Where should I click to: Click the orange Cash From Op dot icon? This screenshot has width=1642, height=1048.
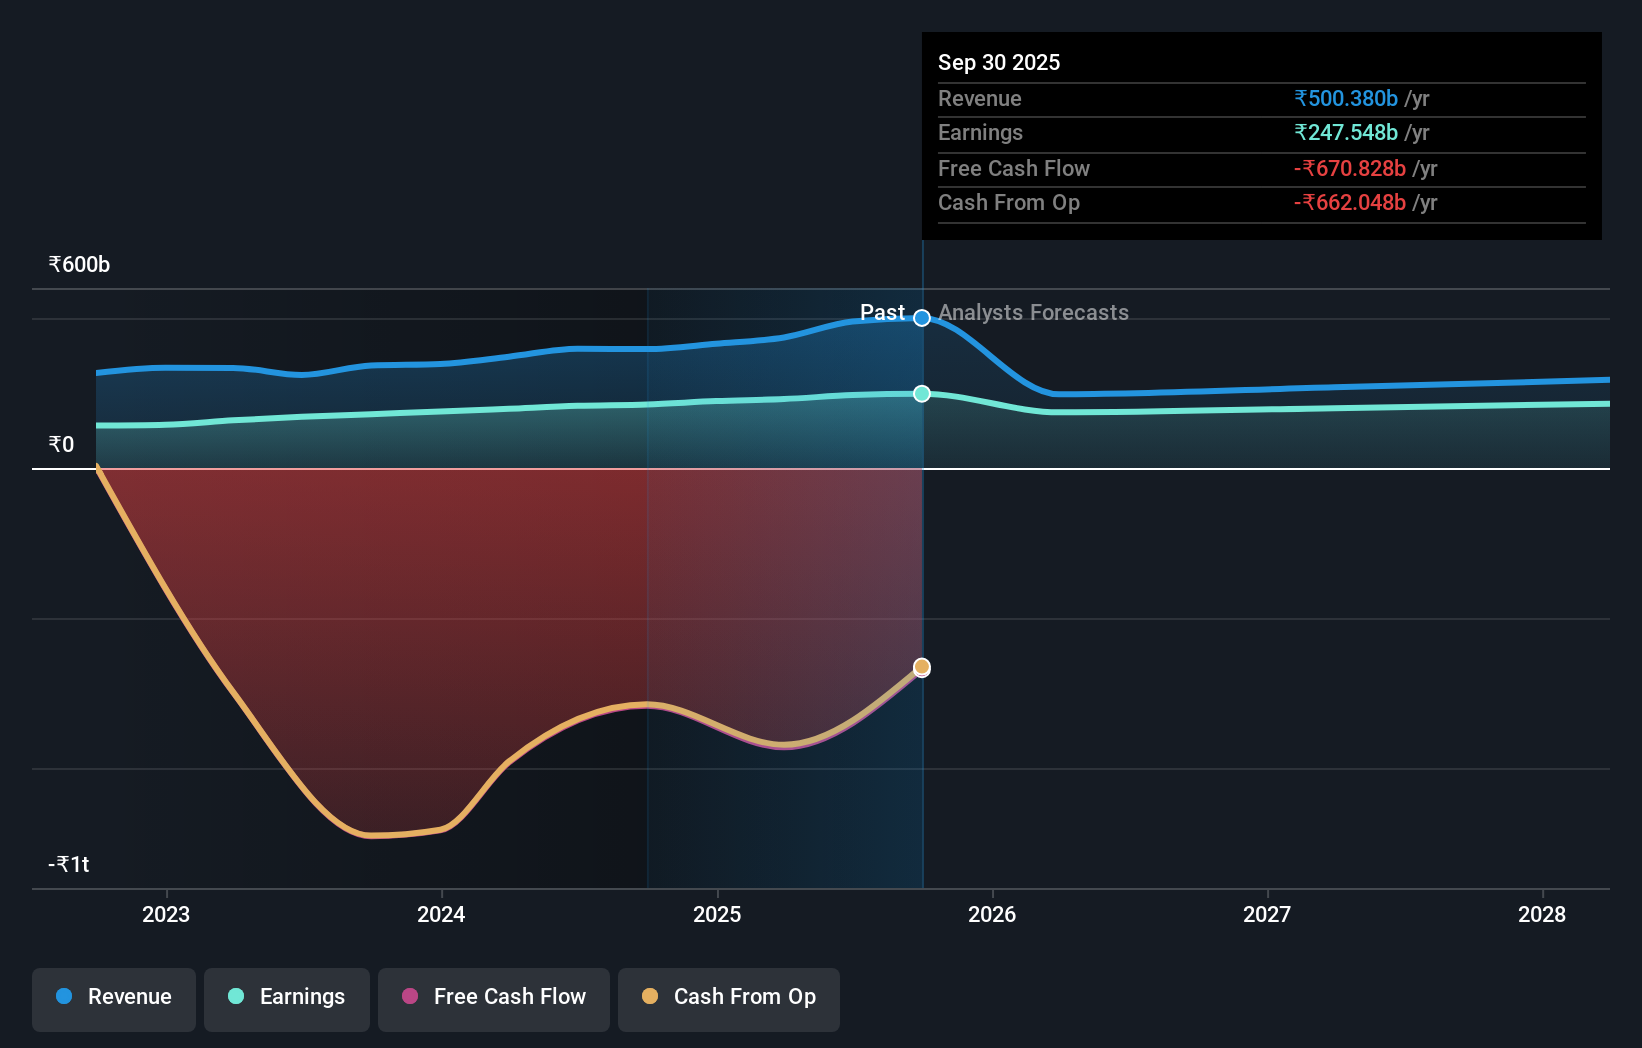(x=651, y=997)
